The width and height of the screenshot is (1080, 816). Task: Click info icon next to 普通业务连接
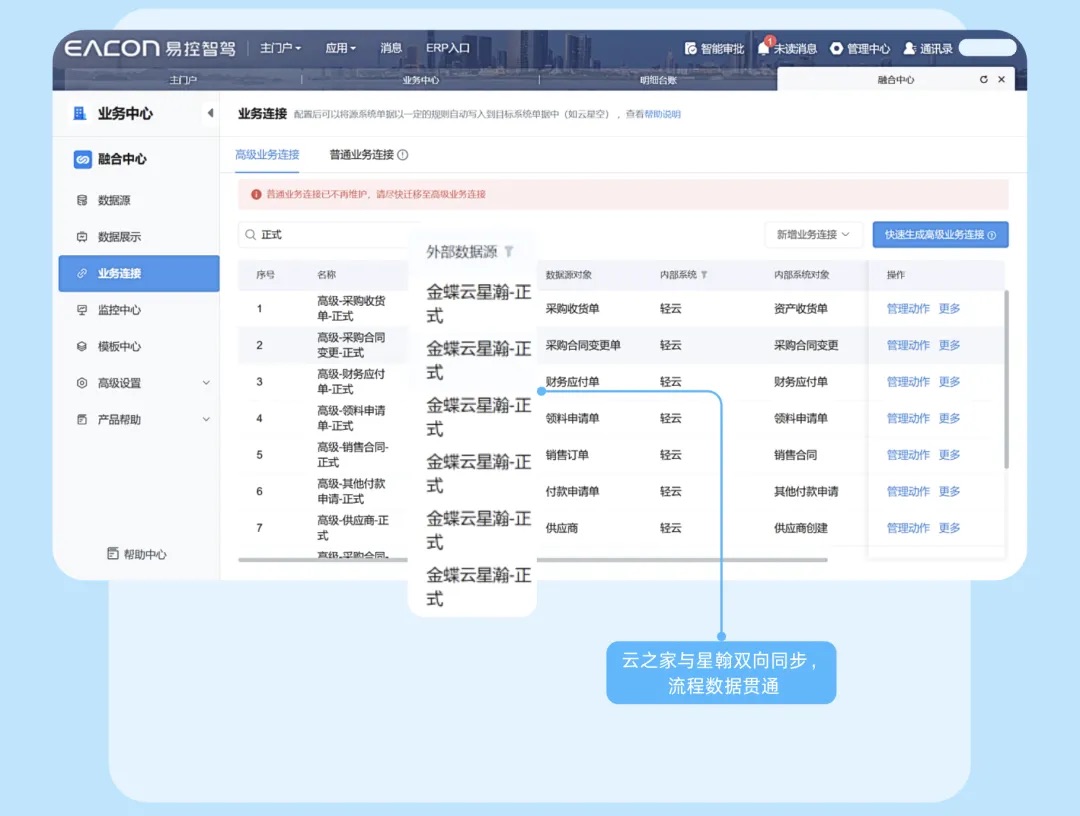point(403,155)
